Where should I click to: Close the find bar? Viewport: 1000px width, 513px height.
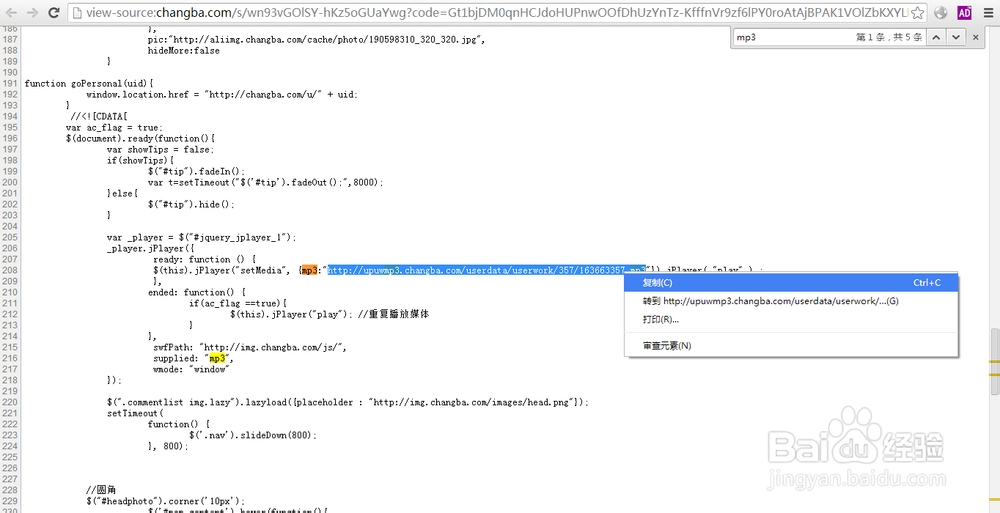click(976, 38)
